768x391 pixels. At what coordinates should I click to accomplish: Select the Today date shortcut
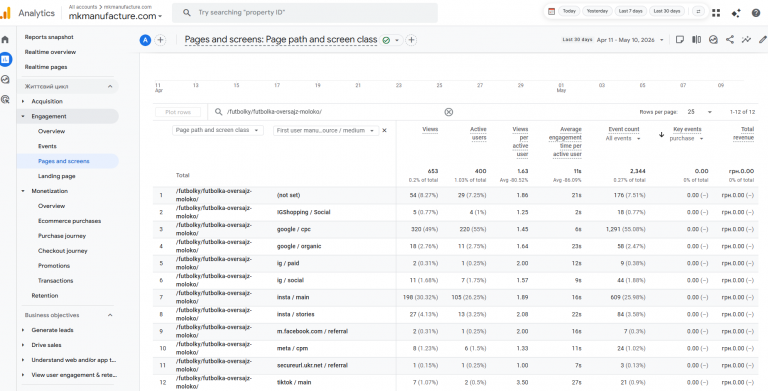coord(569,11)
